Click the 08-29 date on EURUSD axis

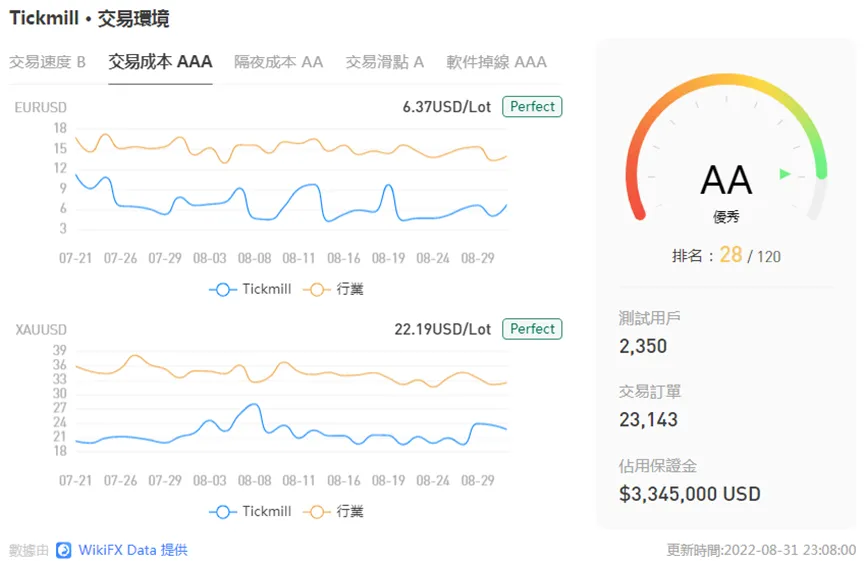pos(478,258)
